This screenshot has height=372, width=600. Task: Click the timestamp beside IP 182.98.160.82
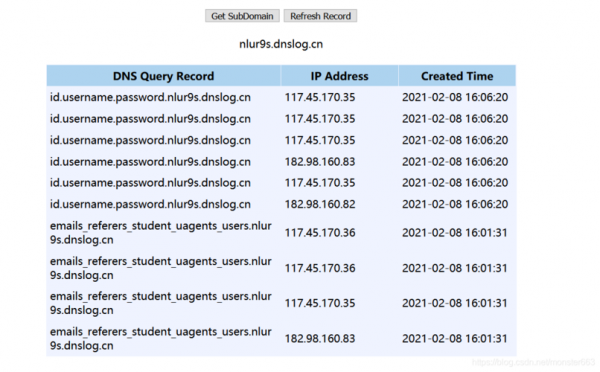(x=455, y=204)
